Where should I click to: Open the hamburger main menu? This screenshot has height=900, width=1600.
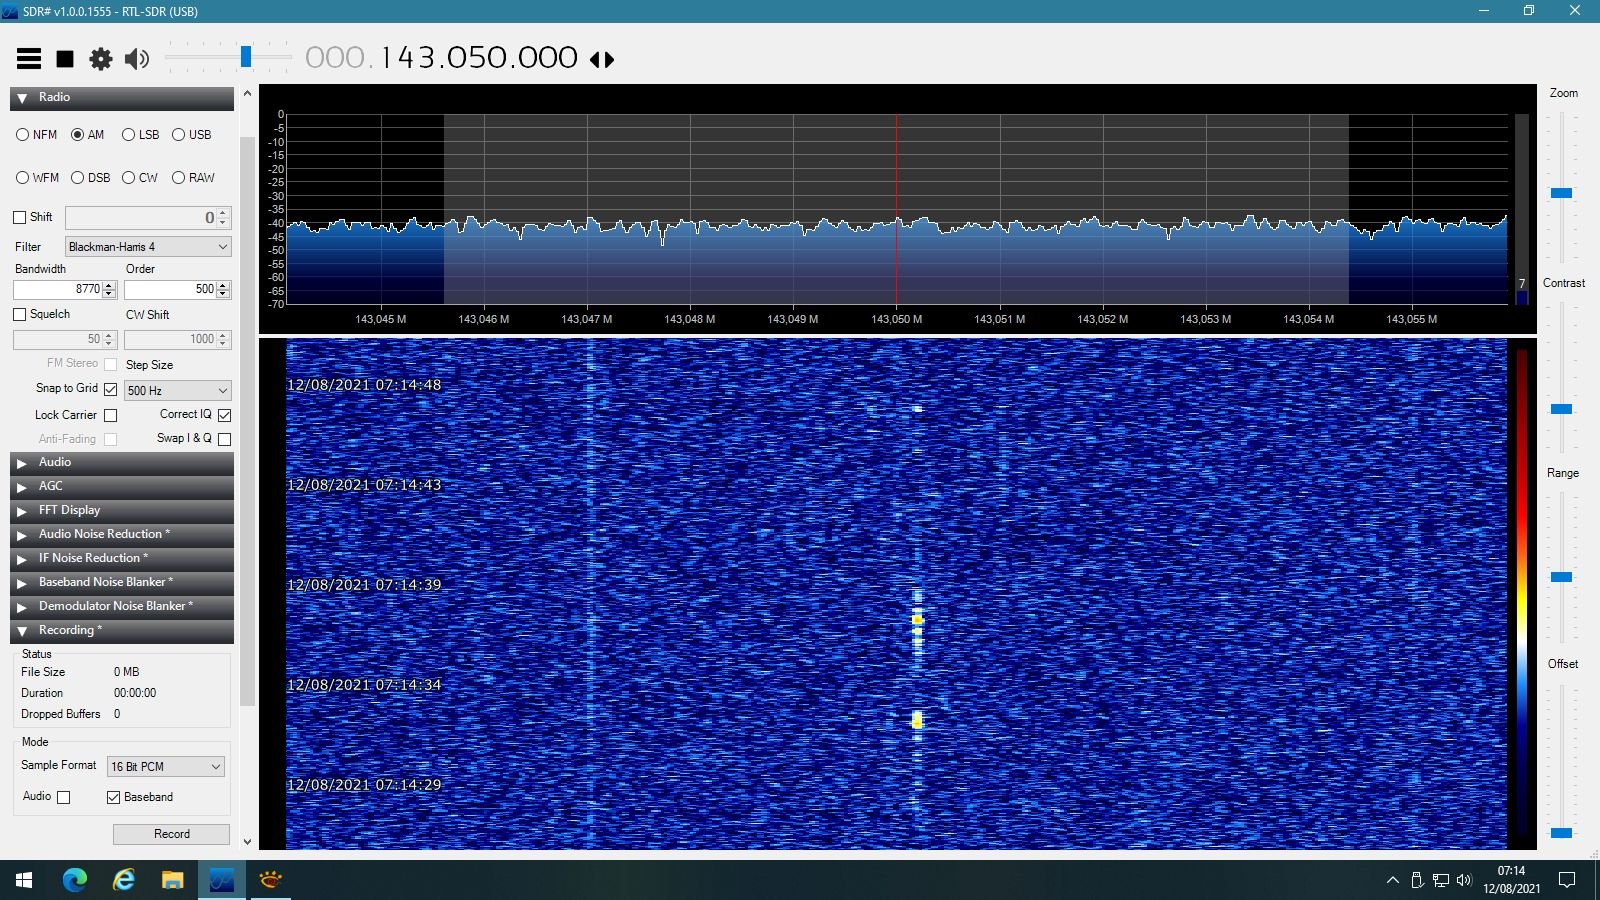click(29, 59)
